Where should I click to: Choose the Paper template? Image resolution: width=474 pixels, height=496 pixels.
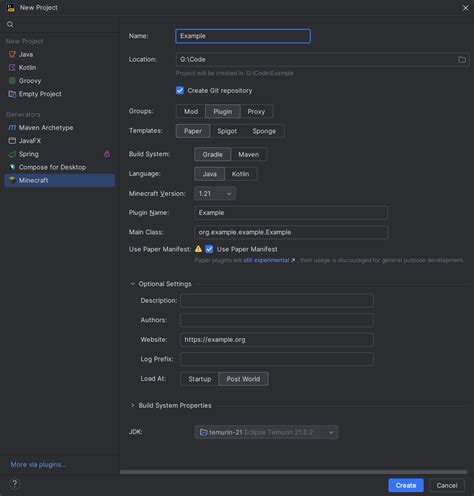193,131
